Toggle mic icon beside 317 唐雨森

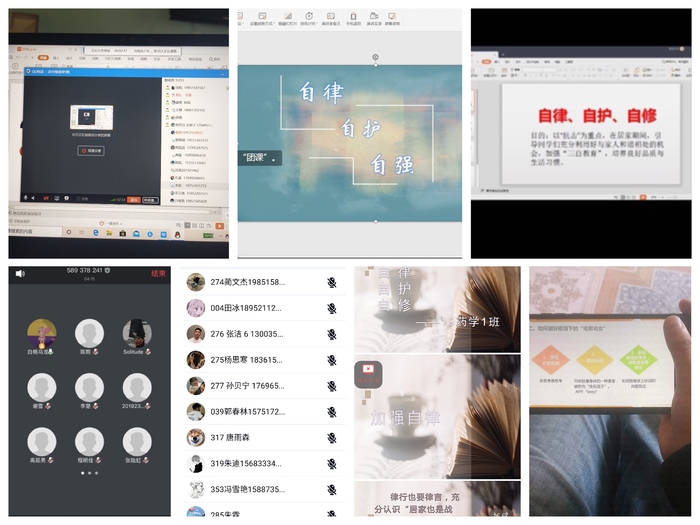(x=331, y=438)
